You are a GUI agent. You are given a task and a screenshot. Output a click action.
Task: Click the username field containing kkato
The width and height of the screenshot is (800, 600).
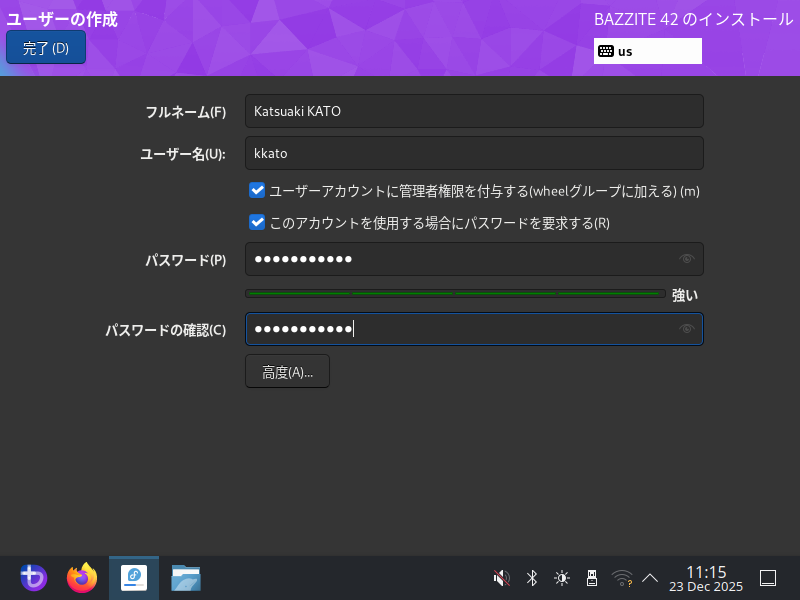pos(474,153)
